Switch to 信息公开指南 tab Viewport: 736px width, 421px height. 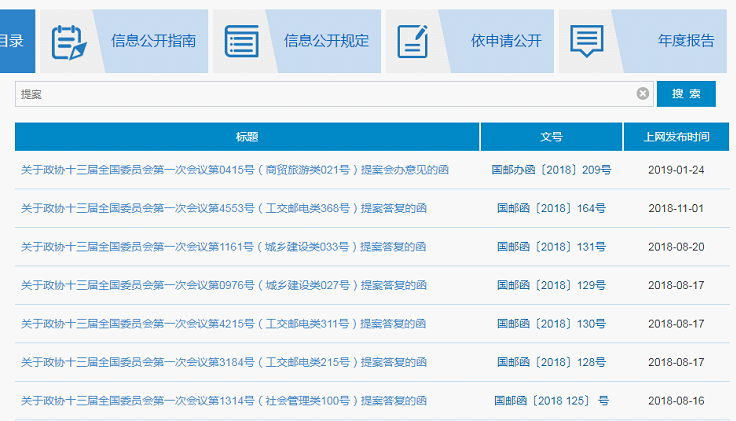[154, 41]
